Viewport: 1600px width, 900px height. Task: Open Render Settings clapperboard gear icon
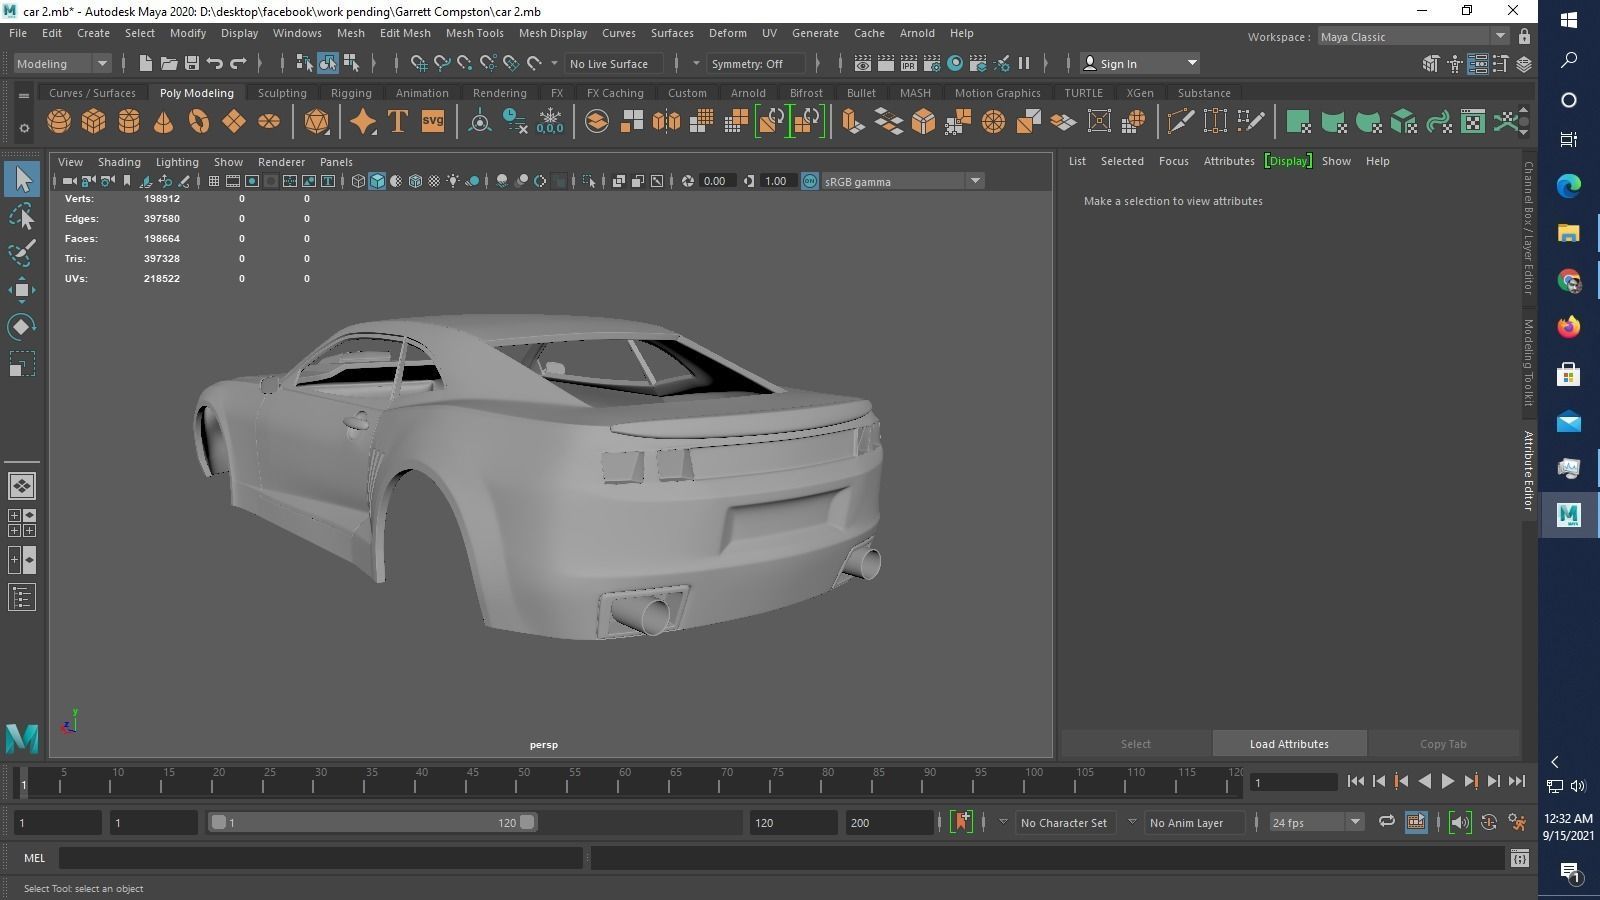click(x=932, y=63)
